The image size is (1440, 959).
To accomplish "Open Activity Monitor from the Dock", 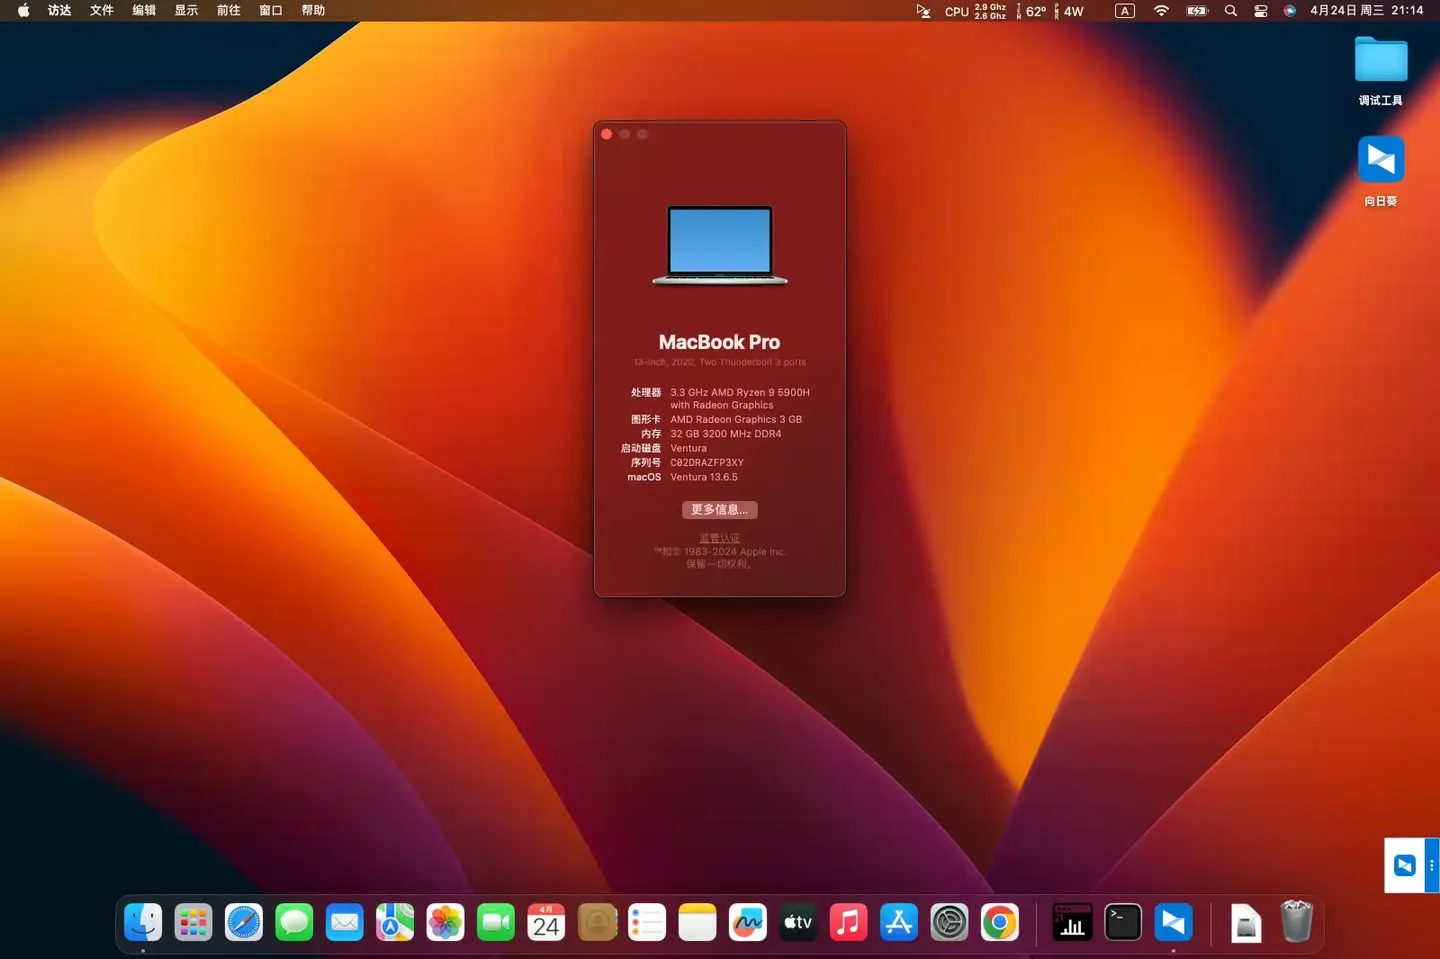I will coord(1071,922).
